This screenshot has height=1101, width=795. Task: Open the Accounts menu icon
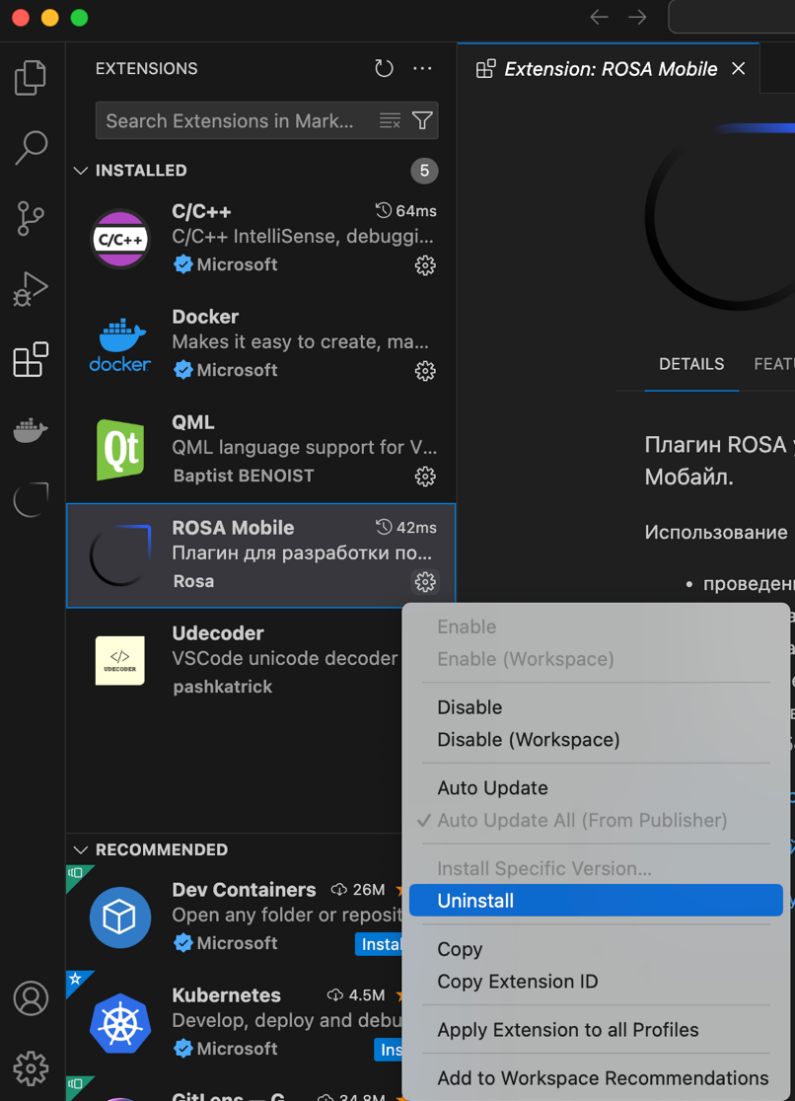tap(31, 998)
